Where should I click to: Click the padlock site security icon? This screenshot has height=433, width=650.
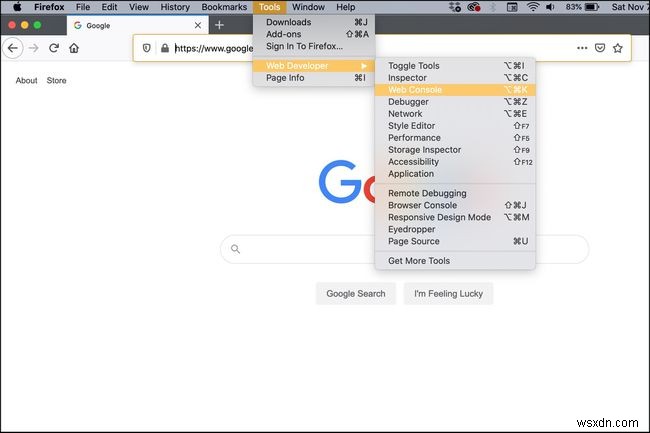pyautogui.click(x=165, y=48)
